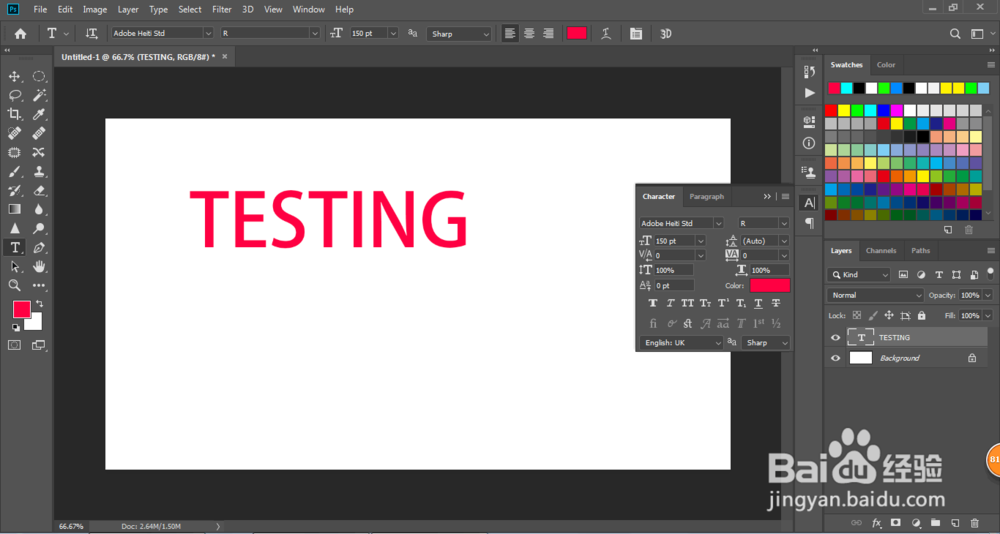
Task: Select the Eyedropper tool
Action: 39,114
